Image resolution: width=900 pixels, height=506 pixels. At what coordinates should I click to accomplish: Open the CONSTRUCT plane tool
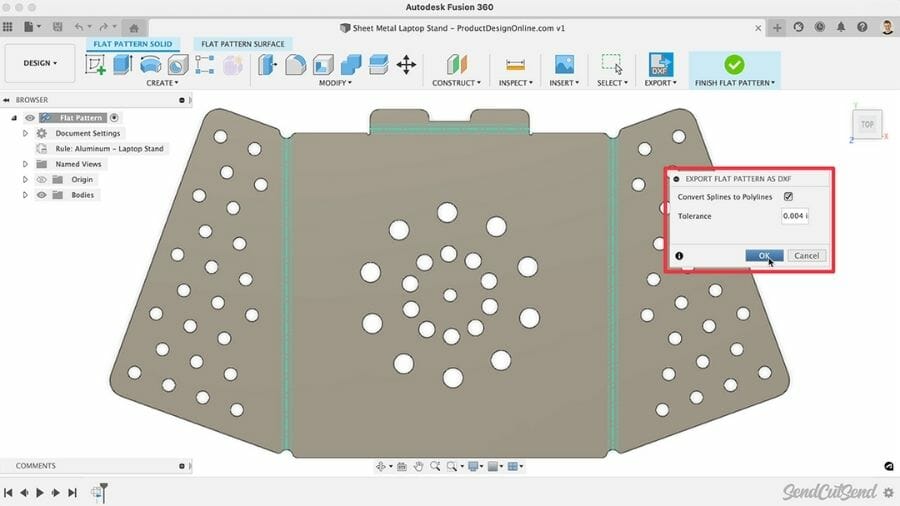coord(457,64)
